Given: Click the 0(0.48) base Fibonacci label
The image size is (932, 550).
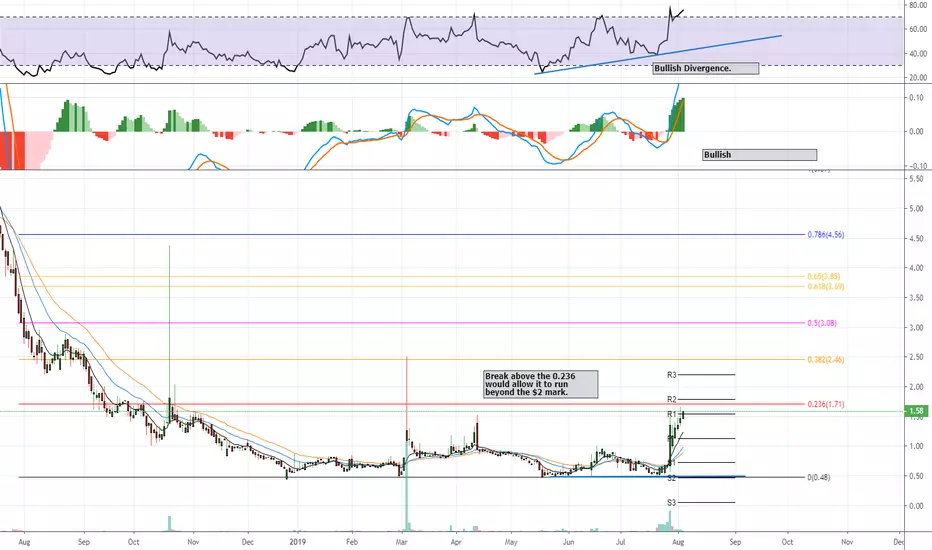Looking at the screenshot, I should [x=818, y=477].
